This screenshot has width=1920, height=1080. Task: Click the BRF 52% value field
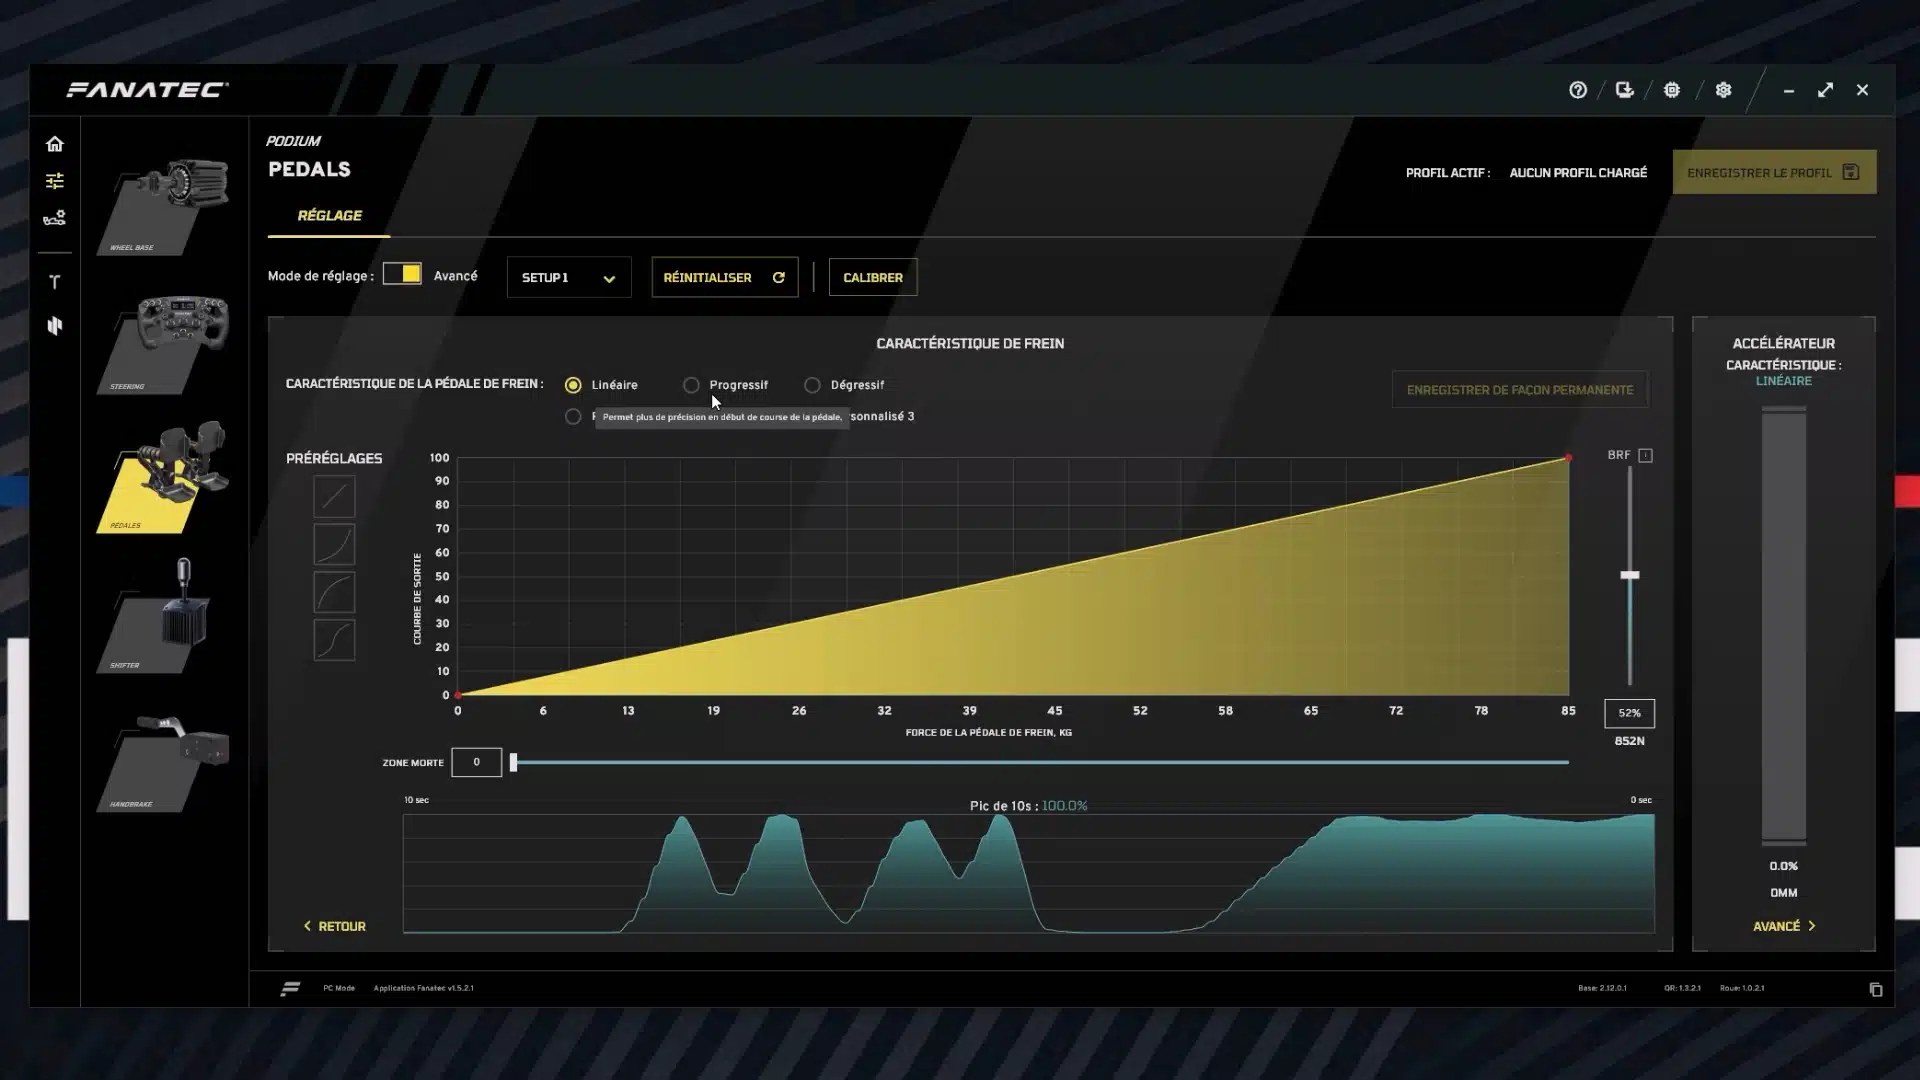click(x=1630, y=713)
